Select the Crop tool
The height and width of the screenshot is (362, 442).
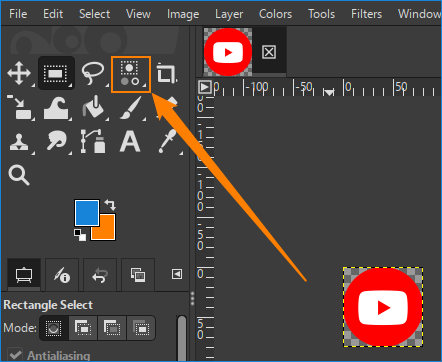(166, 73)
